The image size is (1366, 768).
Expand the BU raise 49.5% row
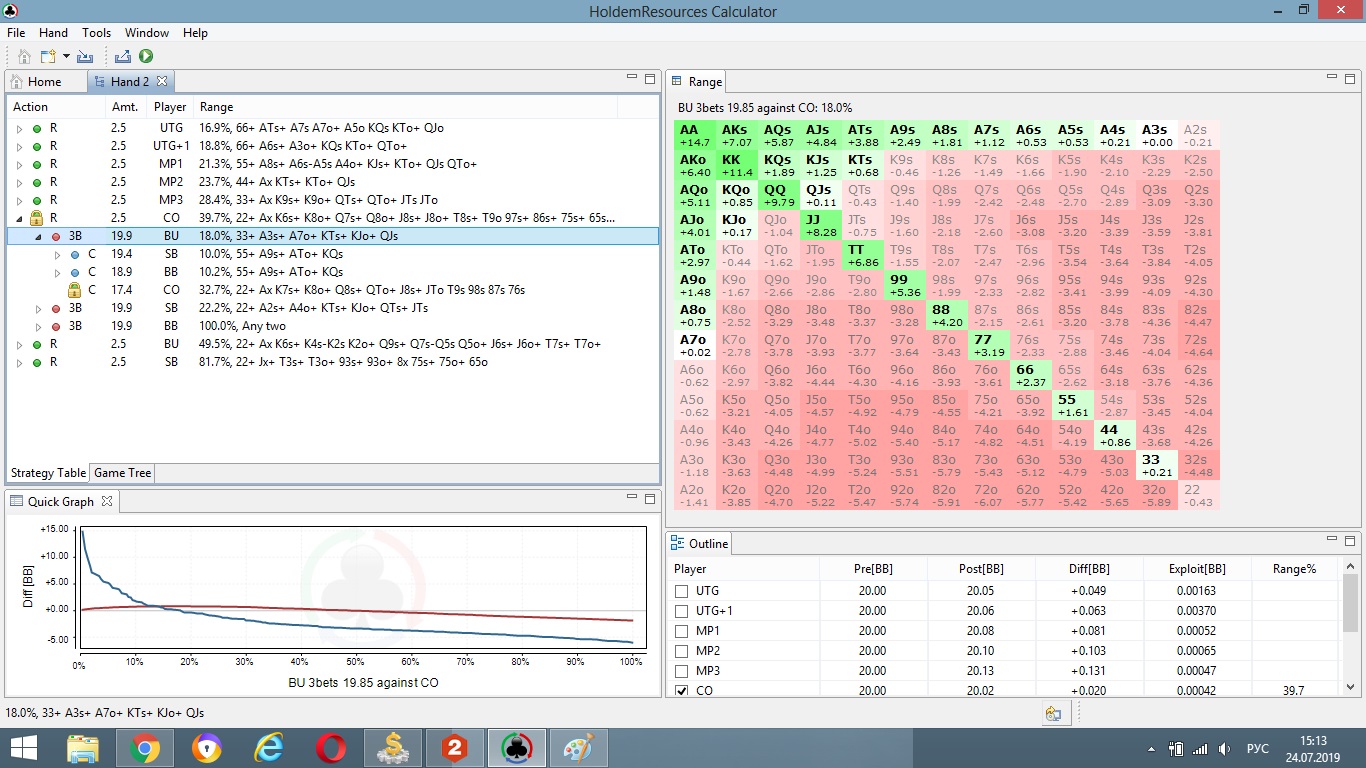click(19, 344)
